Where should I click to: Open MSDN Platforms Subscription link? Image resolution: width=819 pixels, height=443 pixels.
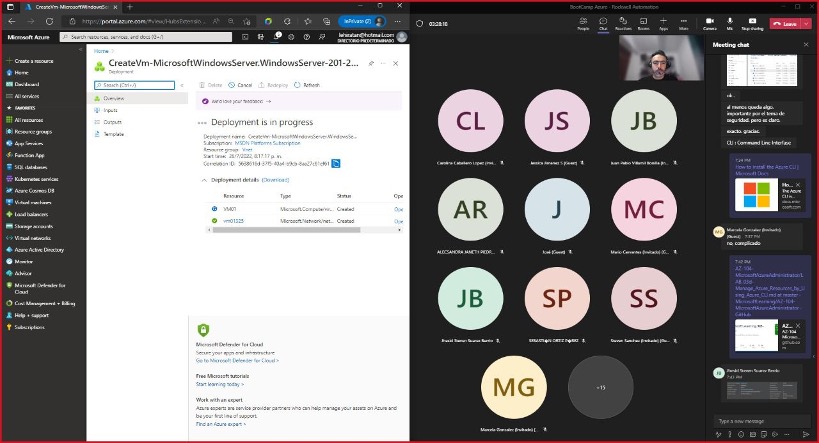pyautogui.click(x=267, y=143)
